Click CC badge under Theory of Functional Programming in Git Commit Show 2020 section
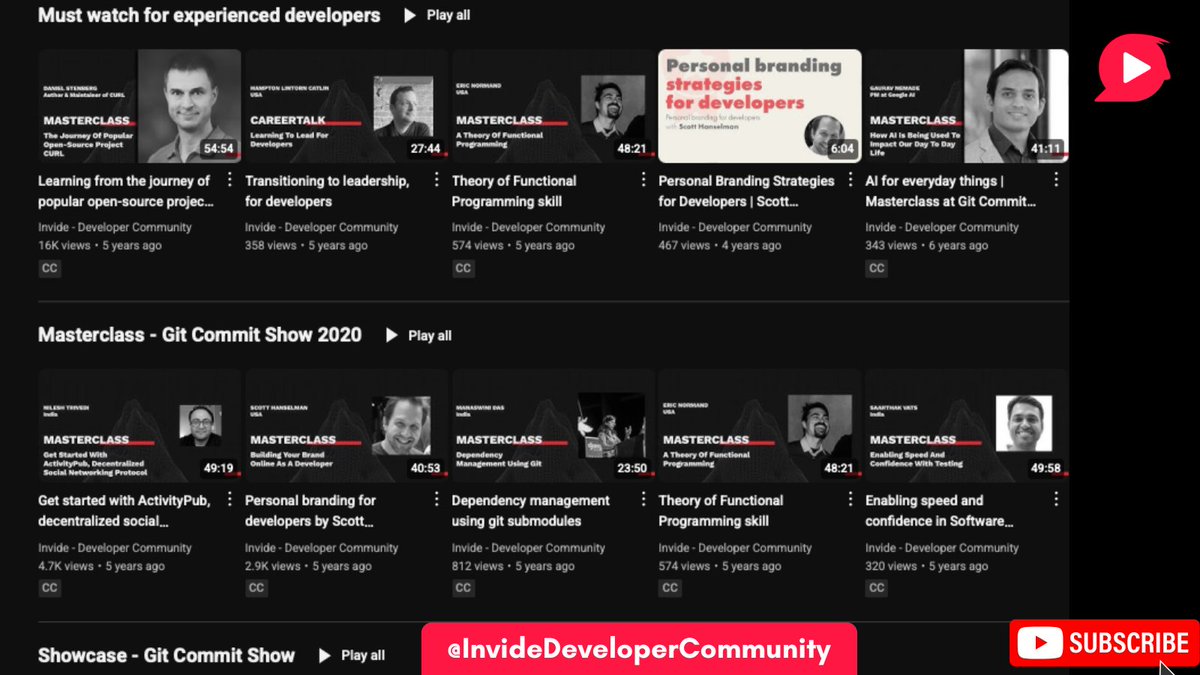 tap(670, 588)
